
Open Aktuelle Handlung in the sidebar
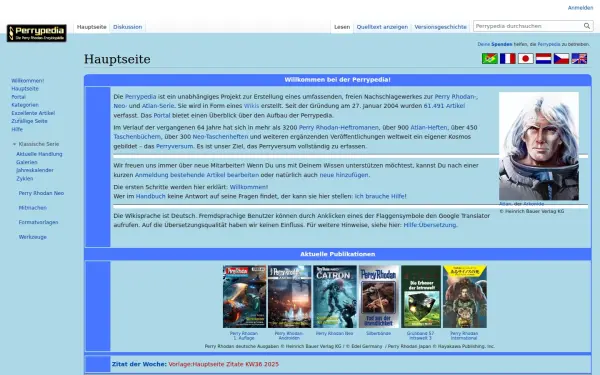39,154
